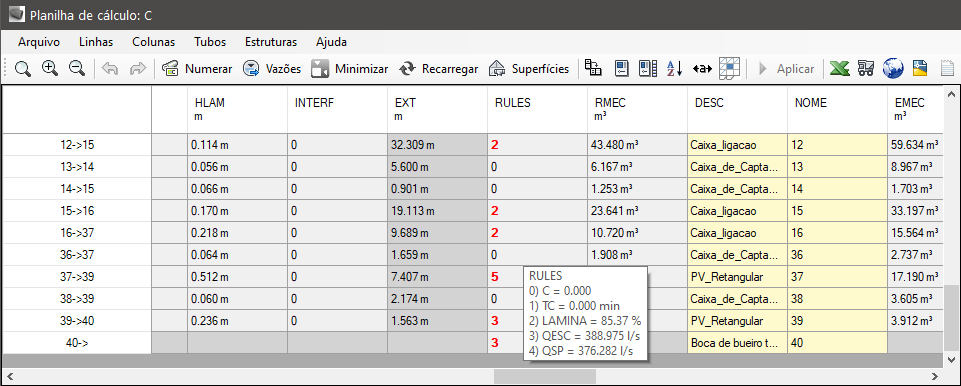Open the Superfícies toolbar option
Viewport: 961px width, 386px height.
[x=529, y=69]
